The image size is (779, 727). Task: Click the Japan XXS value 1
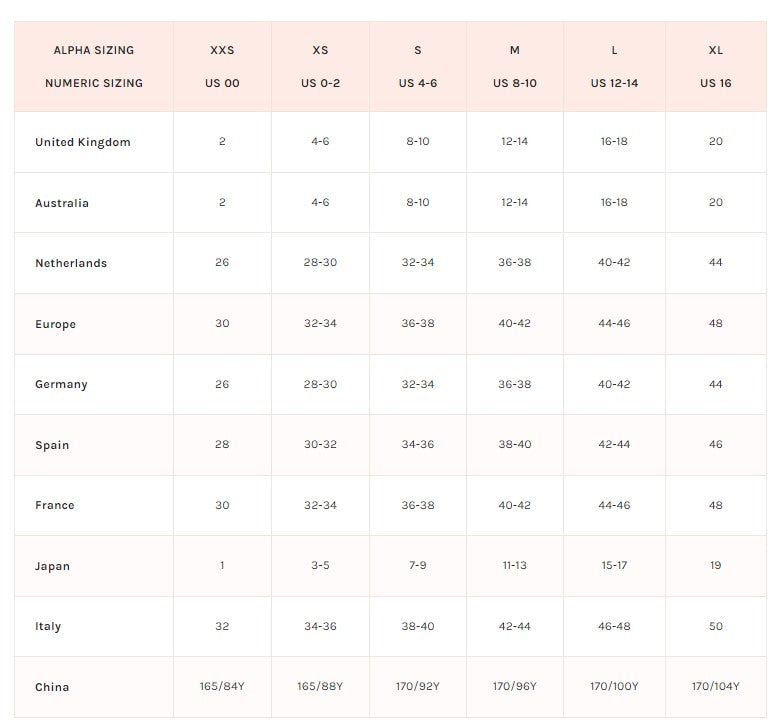[222, 566]
